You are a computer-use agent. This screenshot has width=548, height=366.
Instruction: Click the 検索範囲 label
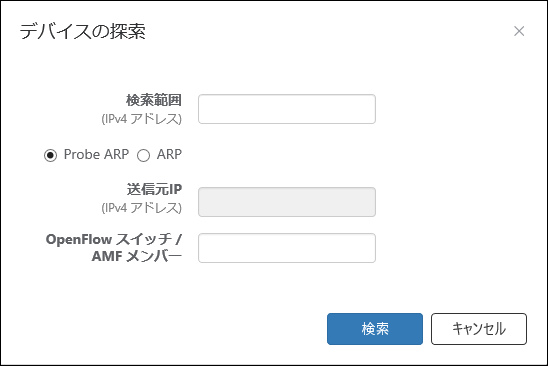coord(154,100)
